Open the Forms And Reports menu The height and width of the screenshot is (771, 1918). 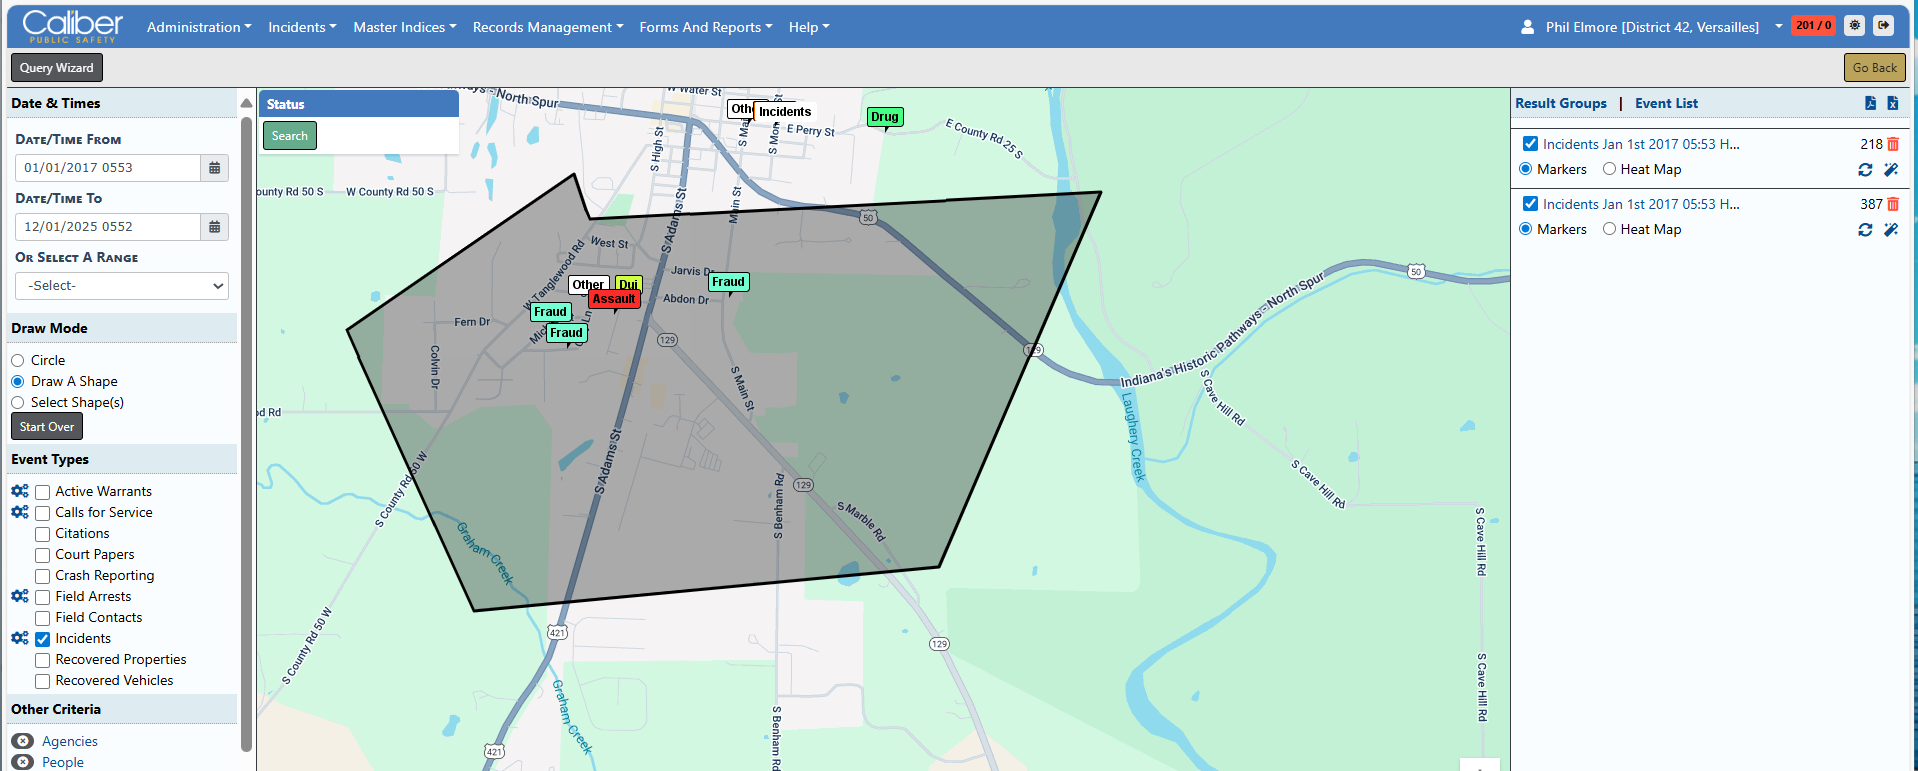705,27
